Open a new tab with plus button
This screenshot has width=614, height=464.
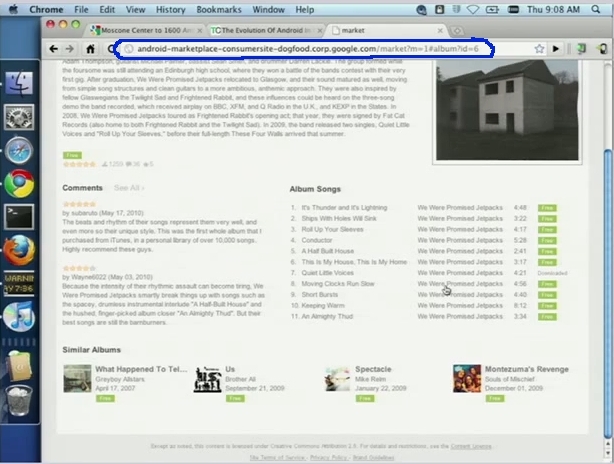click(x=457, y=31)
